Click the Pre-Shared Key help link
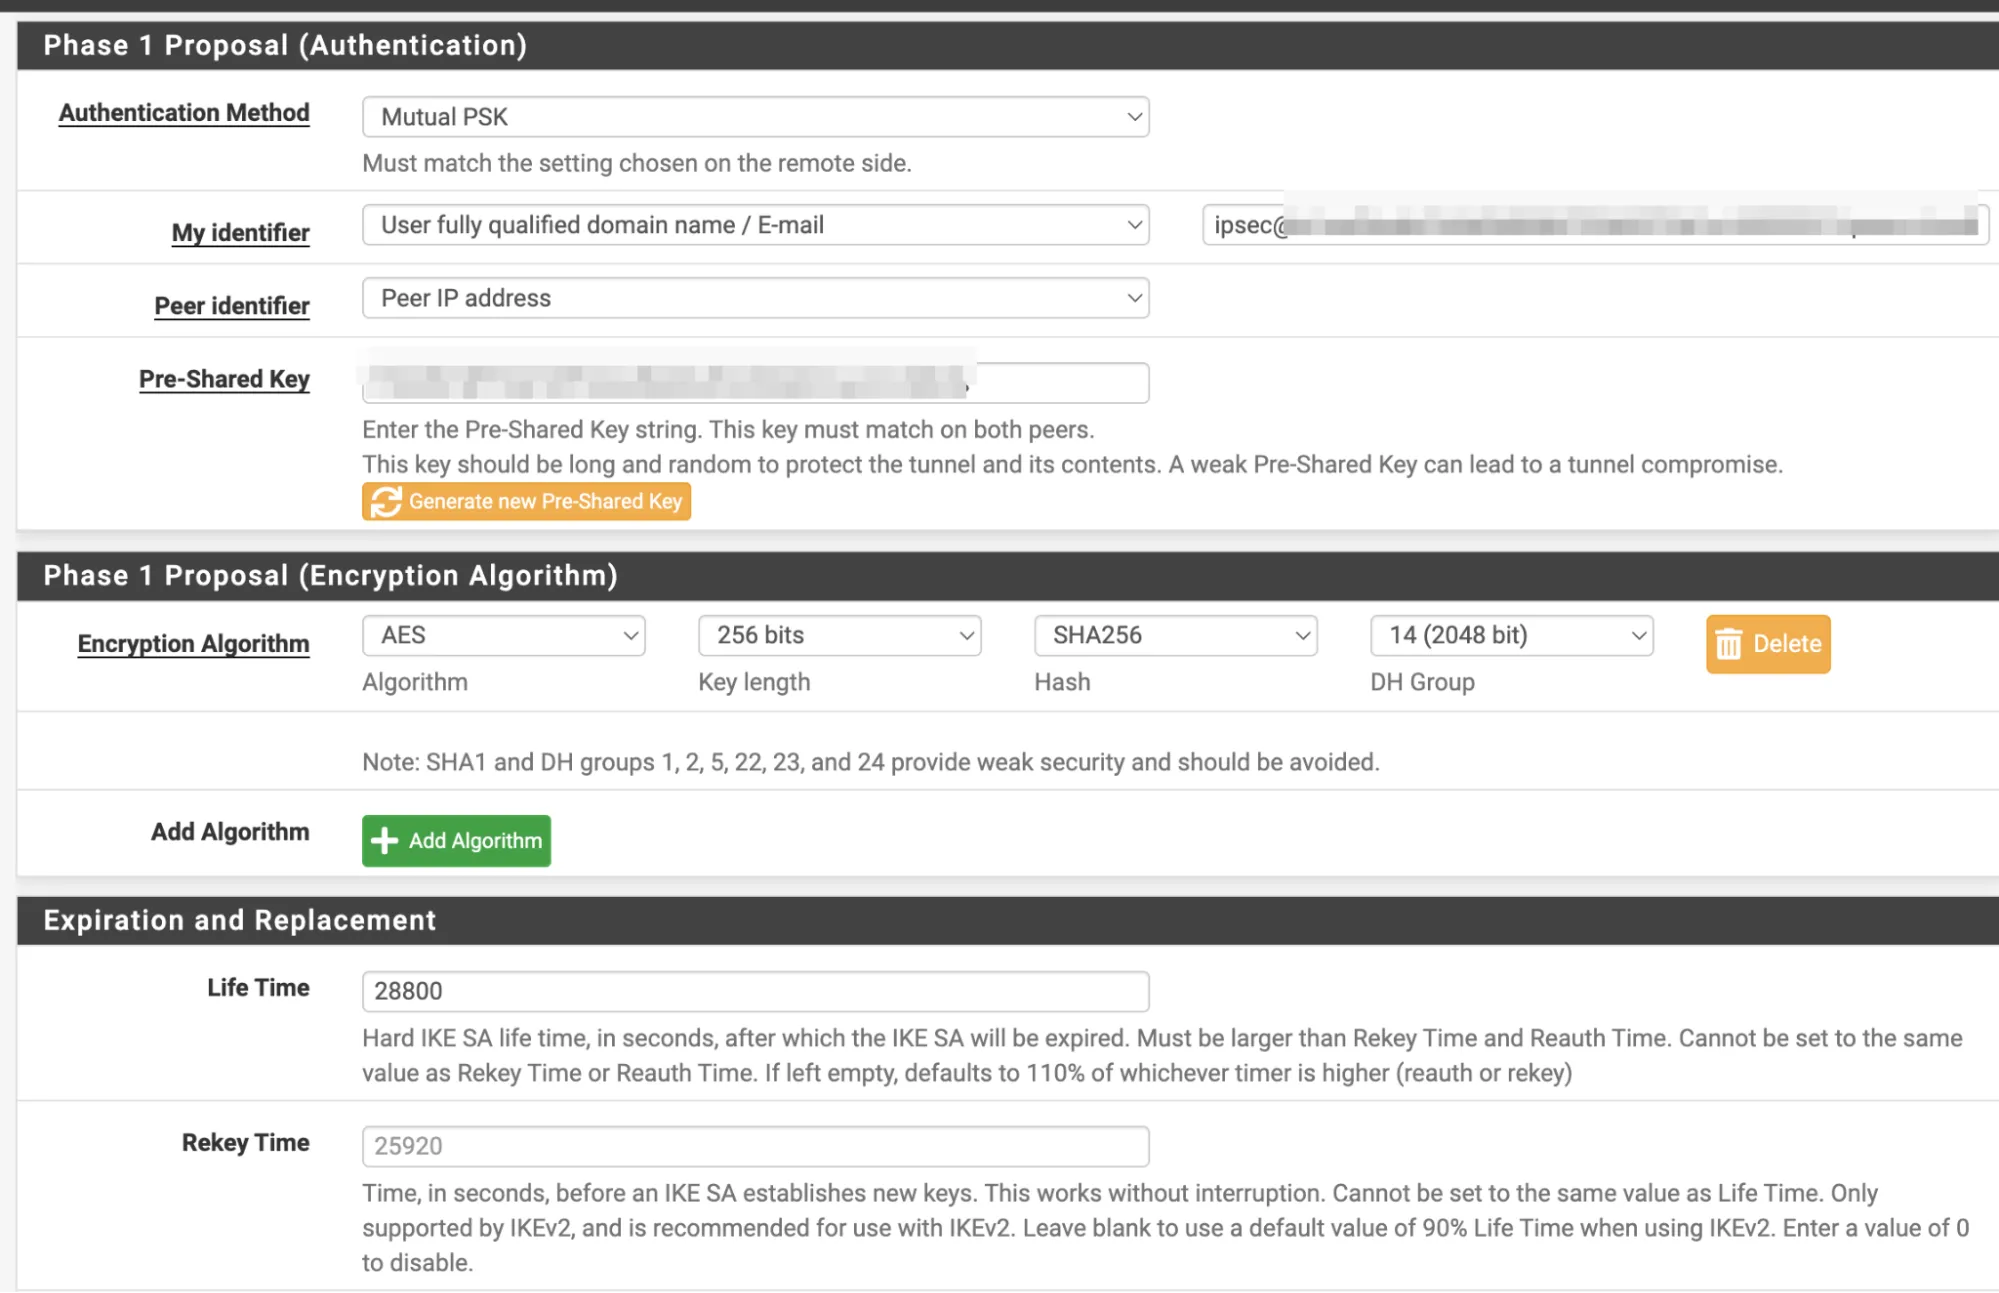The height and width of the screenshot is (1293, 1999). pos(224,378)
